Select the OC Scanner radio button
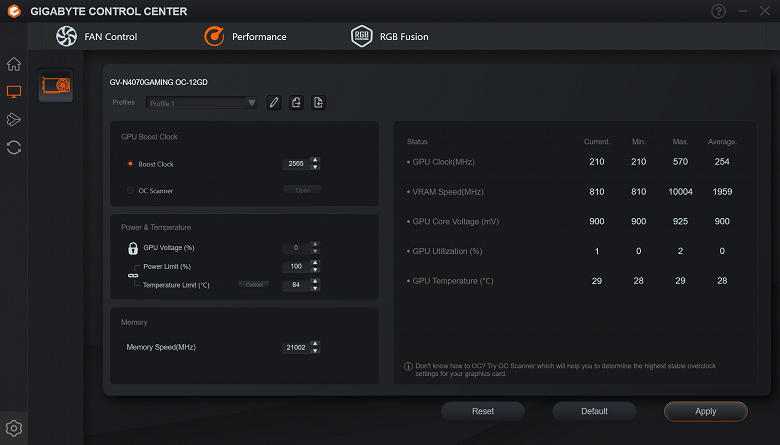The image size is (780, 445). (130, 190)
